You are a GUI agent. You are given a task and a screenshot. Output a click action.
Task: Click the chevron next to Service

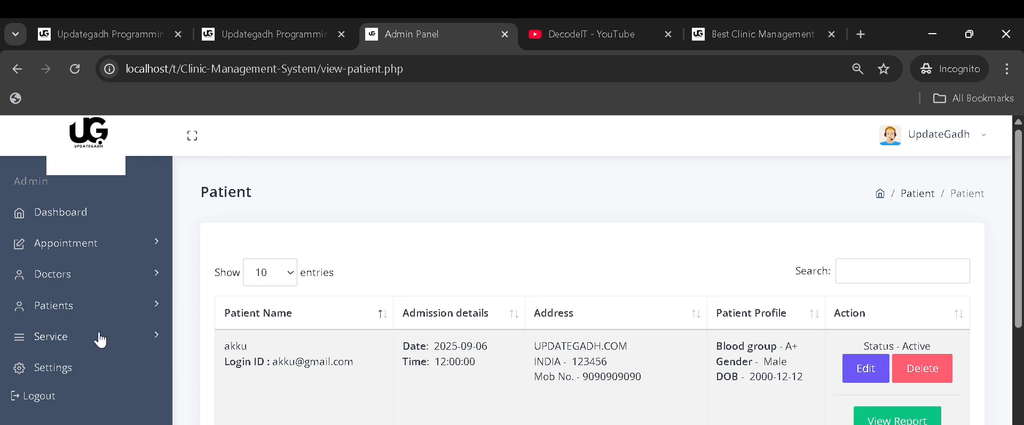[x=157, y=335]
